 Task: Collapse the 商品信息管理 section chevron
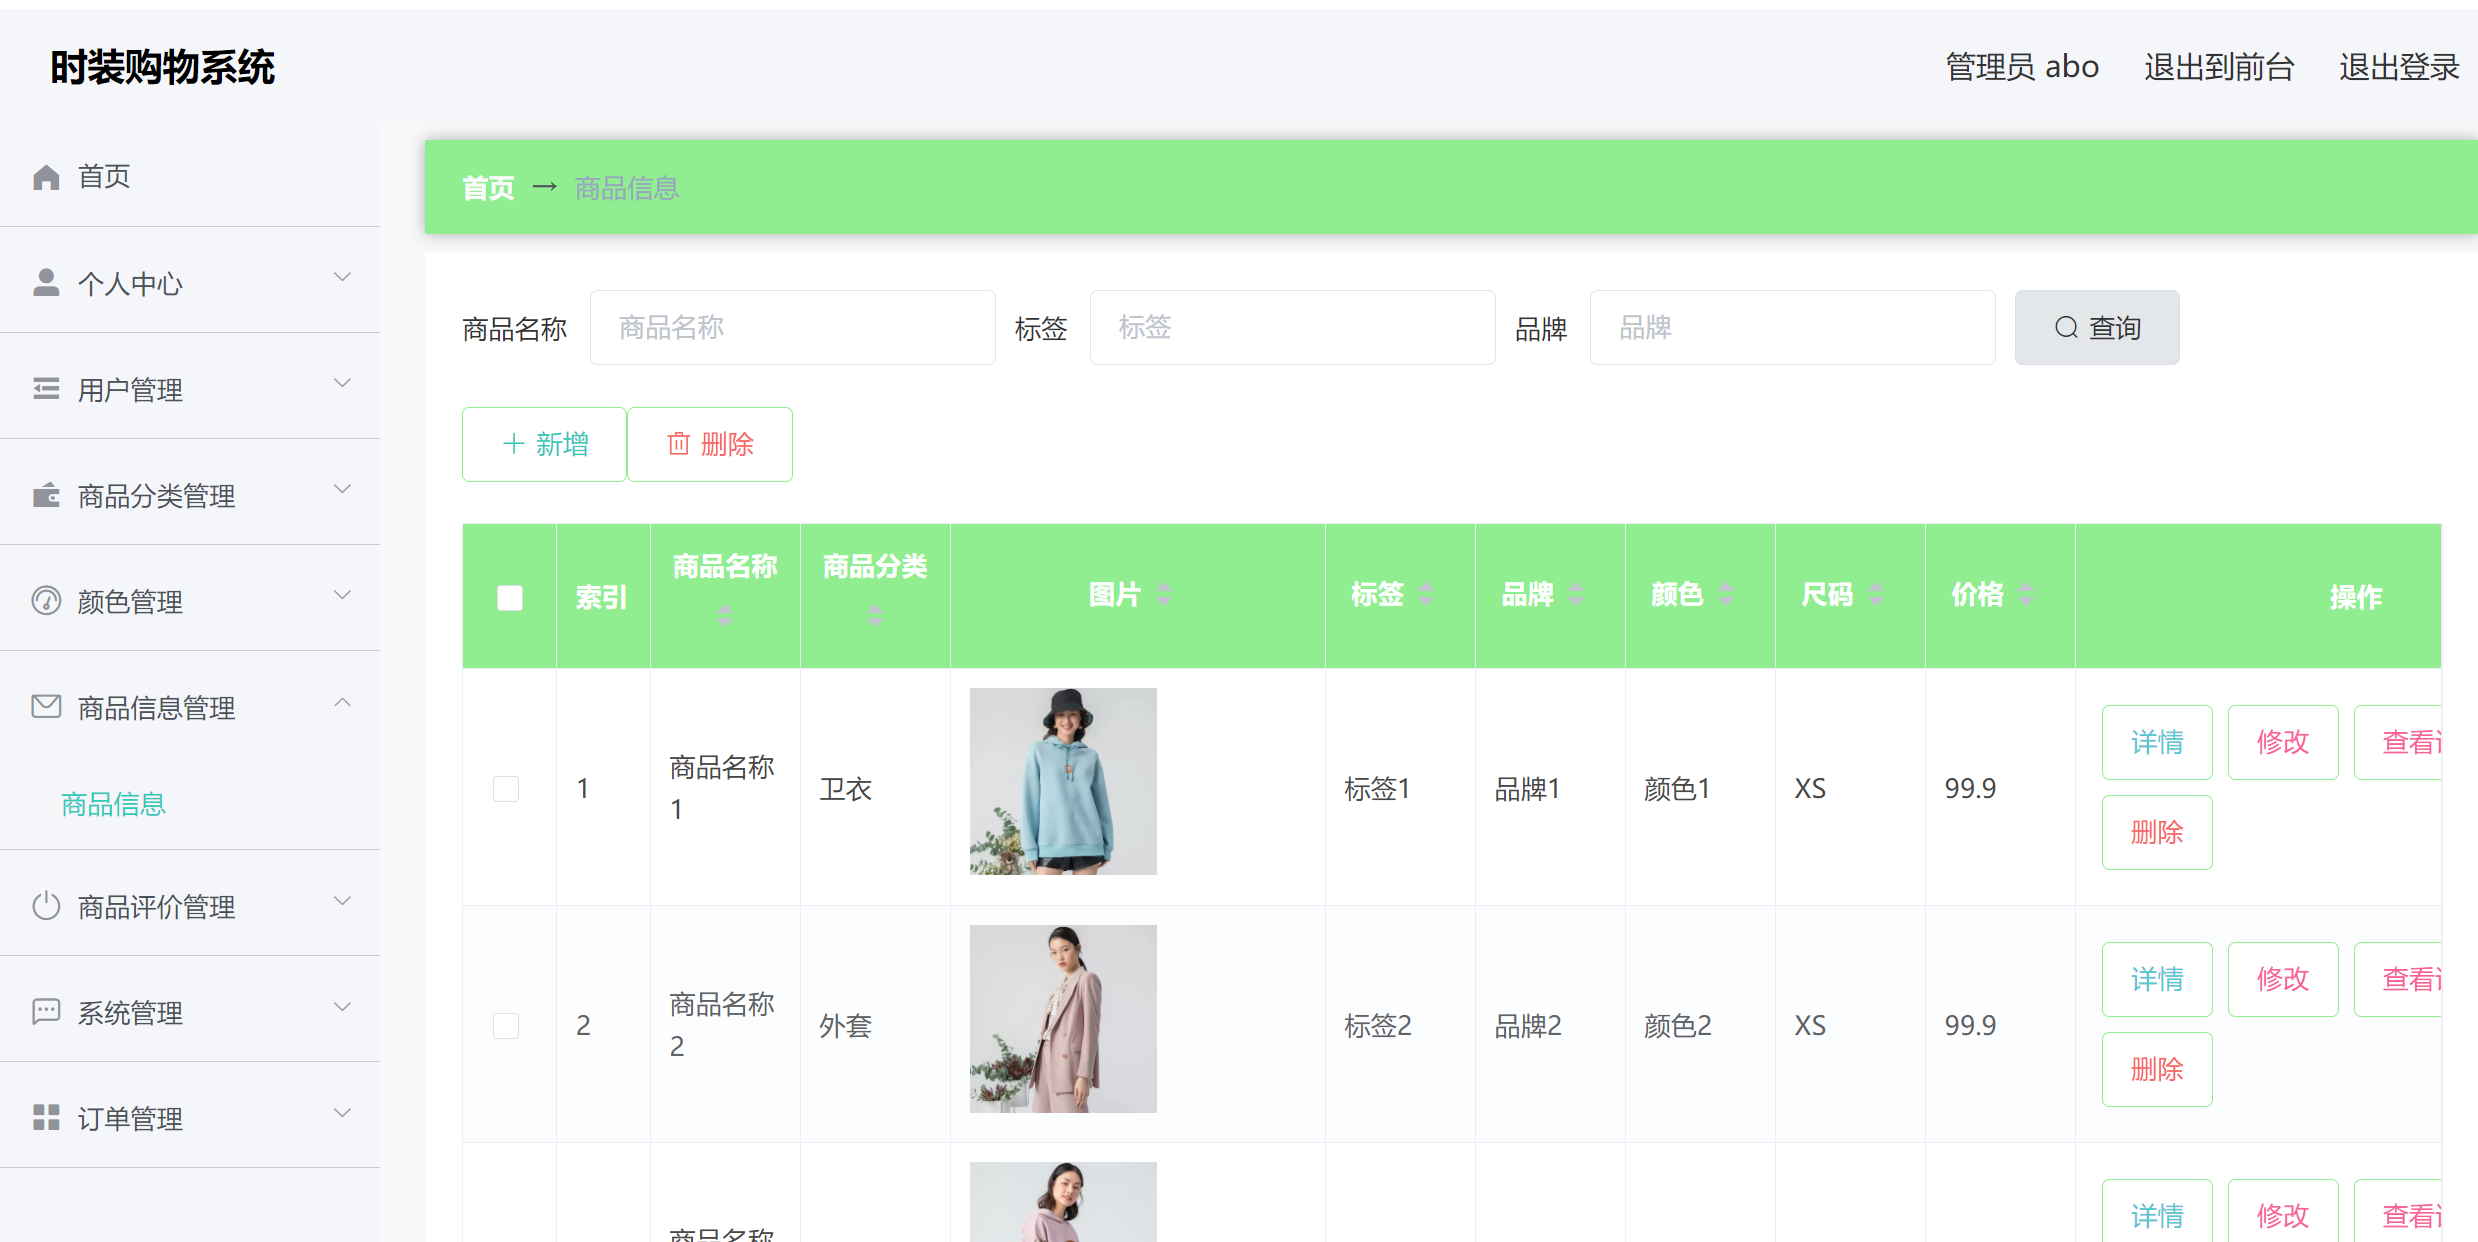342,701
